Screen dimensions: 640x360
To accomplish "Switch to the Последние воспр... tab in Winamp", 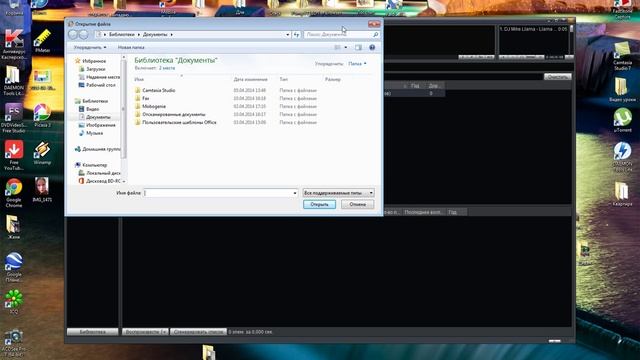I will coord(423,212).
